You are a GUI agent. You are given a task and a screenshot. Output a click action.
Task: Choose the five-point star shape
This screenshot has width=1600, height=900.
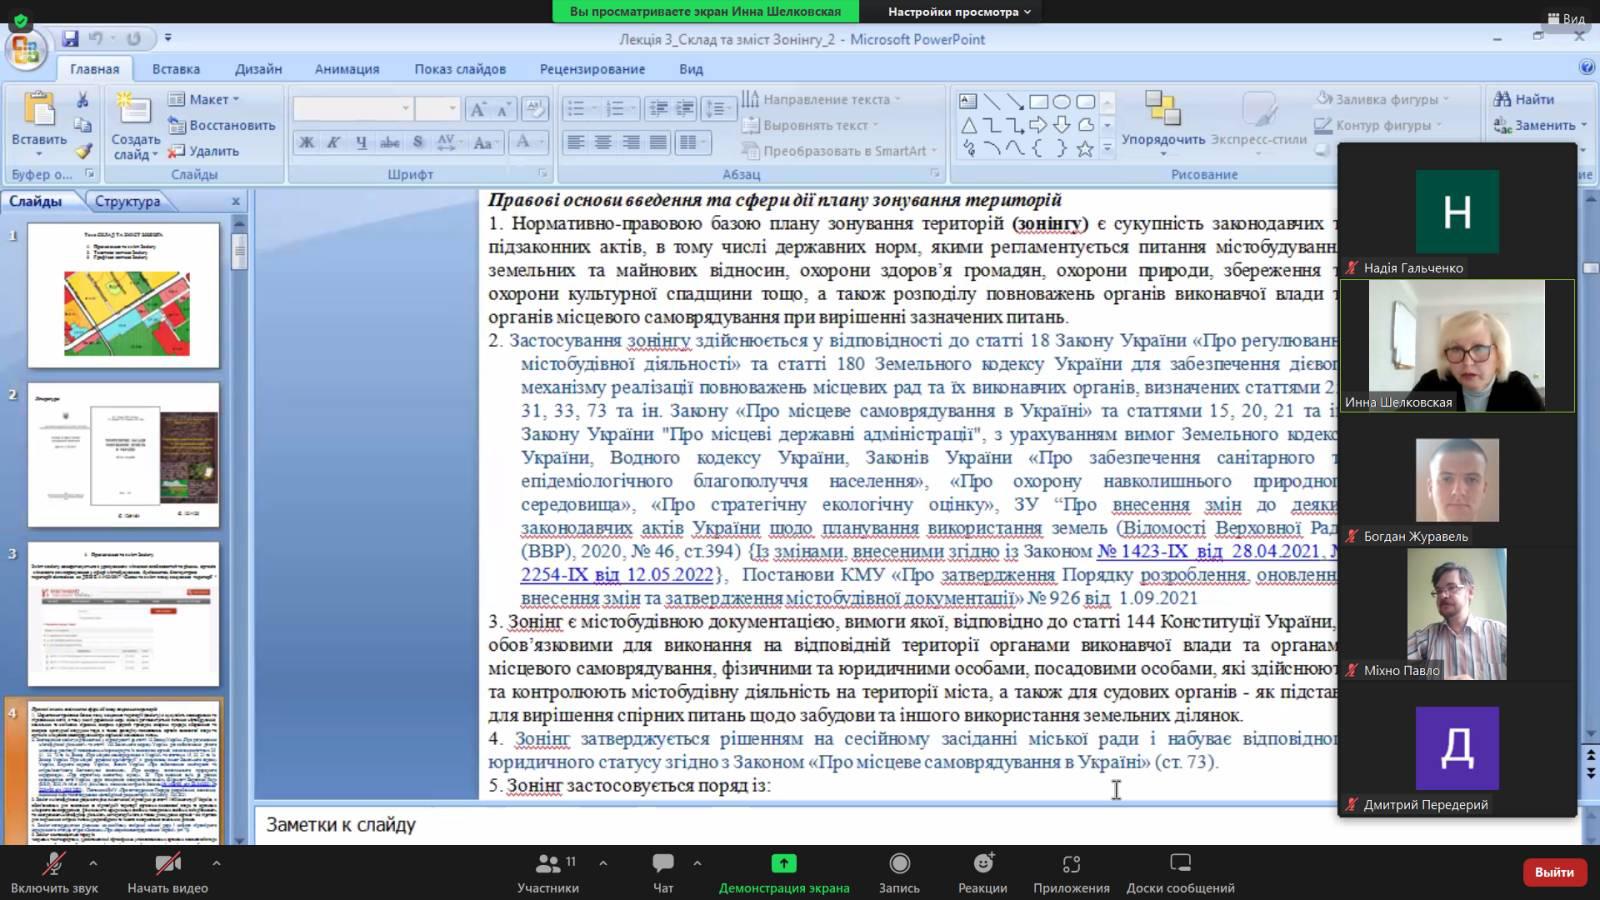click(1085, 149)
